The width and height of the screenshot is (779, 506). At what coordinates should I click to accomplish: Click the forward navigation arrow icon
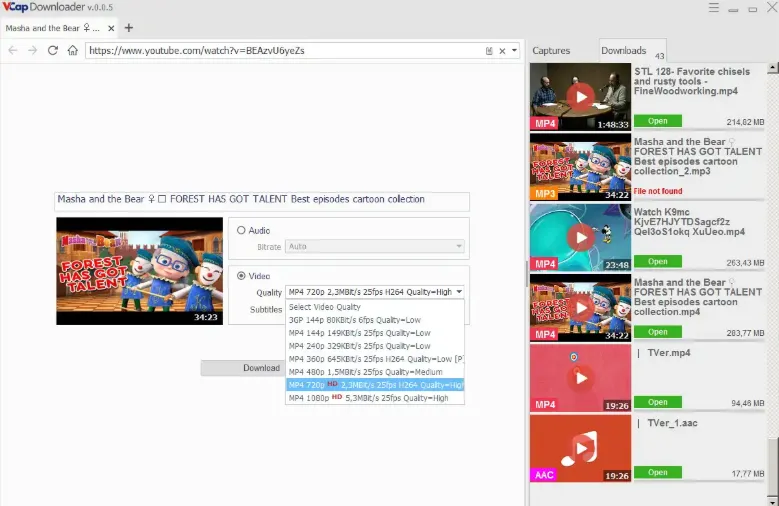point(33,50)
